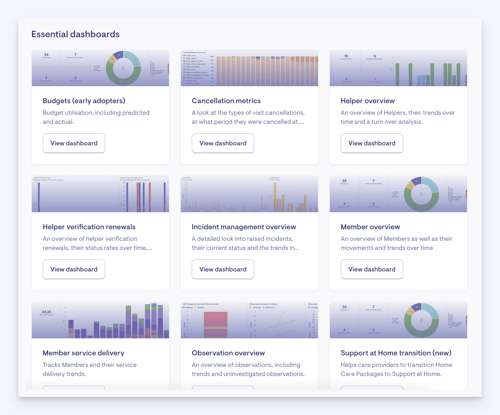Open Incident management overview View dashboard button
500x415 pixels.
[223, 269]
